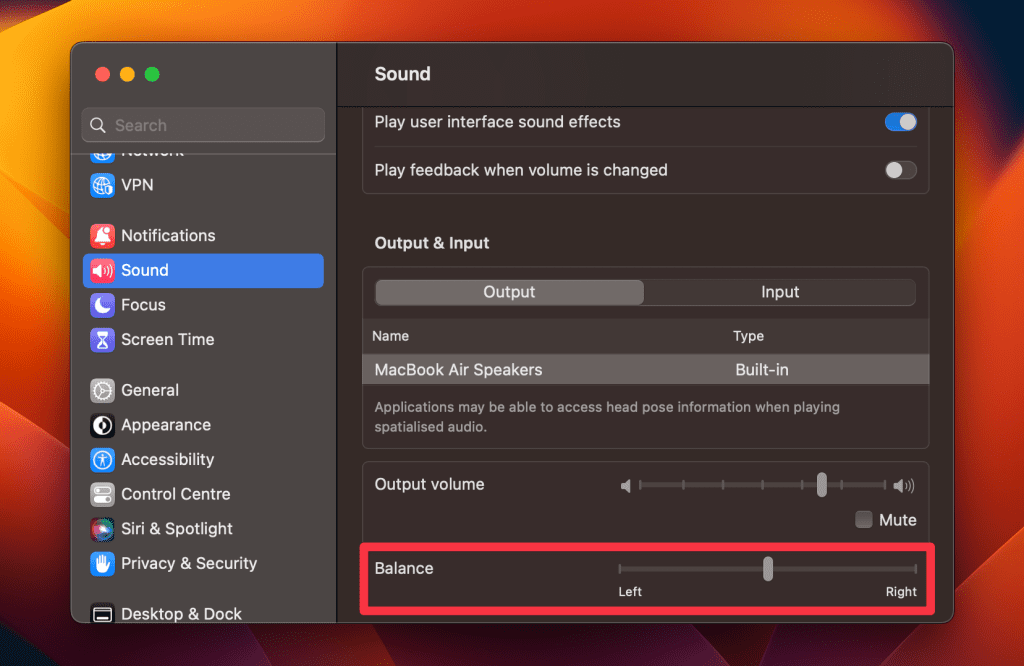Image resolution: width=1024 pixels, height=666 pixels.
Task: Click the Balance slider knob
Action: (x=768, y=568)
